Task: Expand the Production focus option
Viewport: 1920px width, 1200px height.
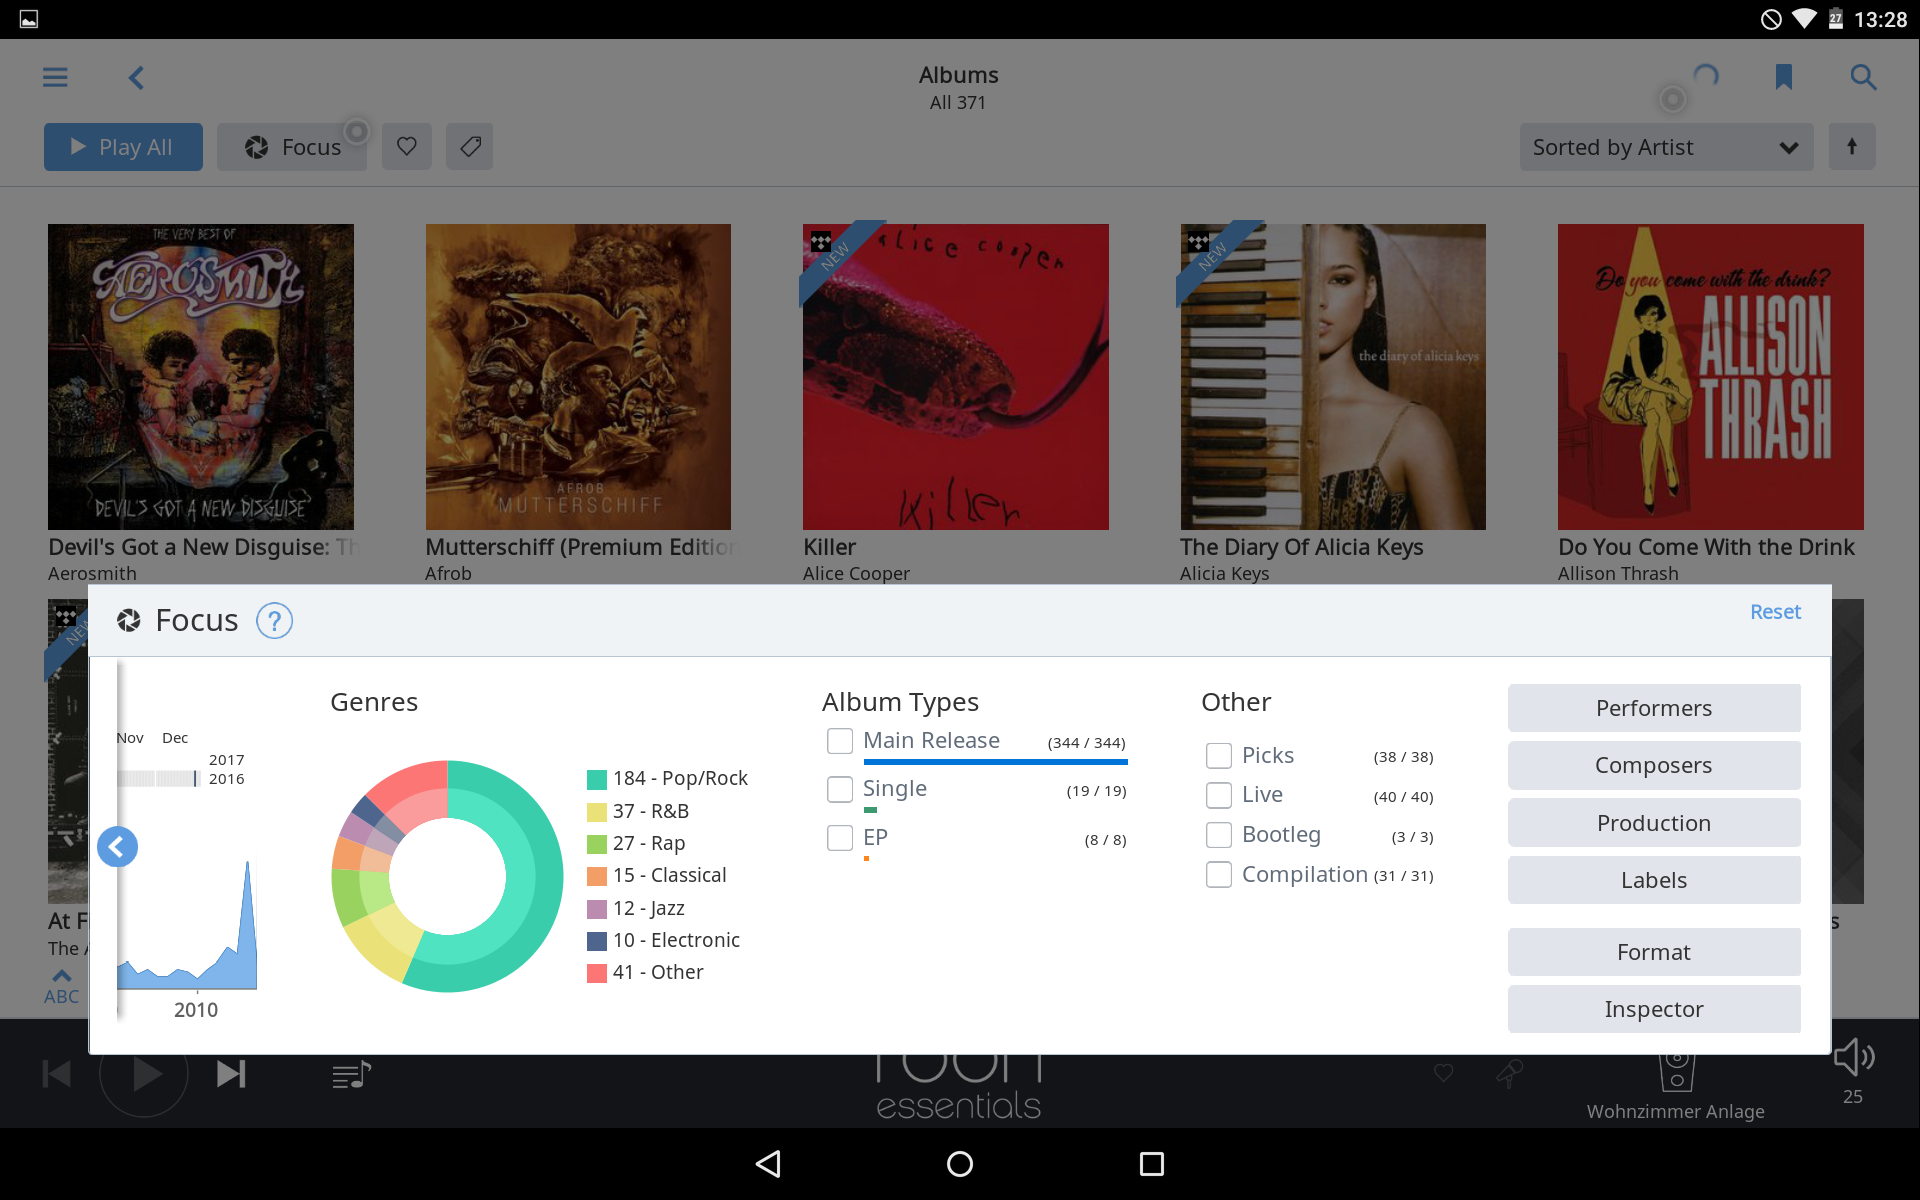Action: pyautogui.click(x=1654, y=823)
